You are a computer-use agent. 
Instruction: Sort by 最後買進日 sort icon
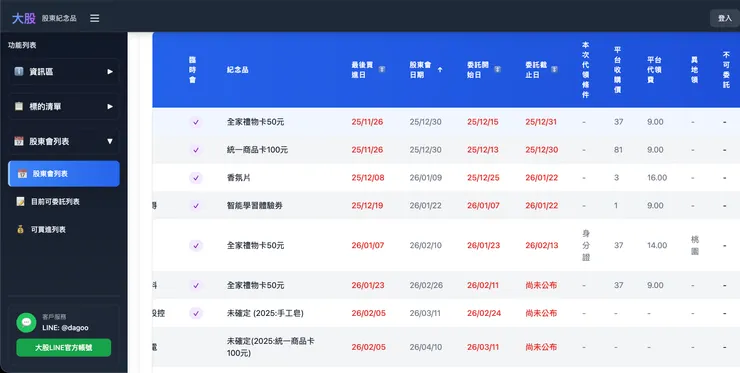click(x=382, y=69)
